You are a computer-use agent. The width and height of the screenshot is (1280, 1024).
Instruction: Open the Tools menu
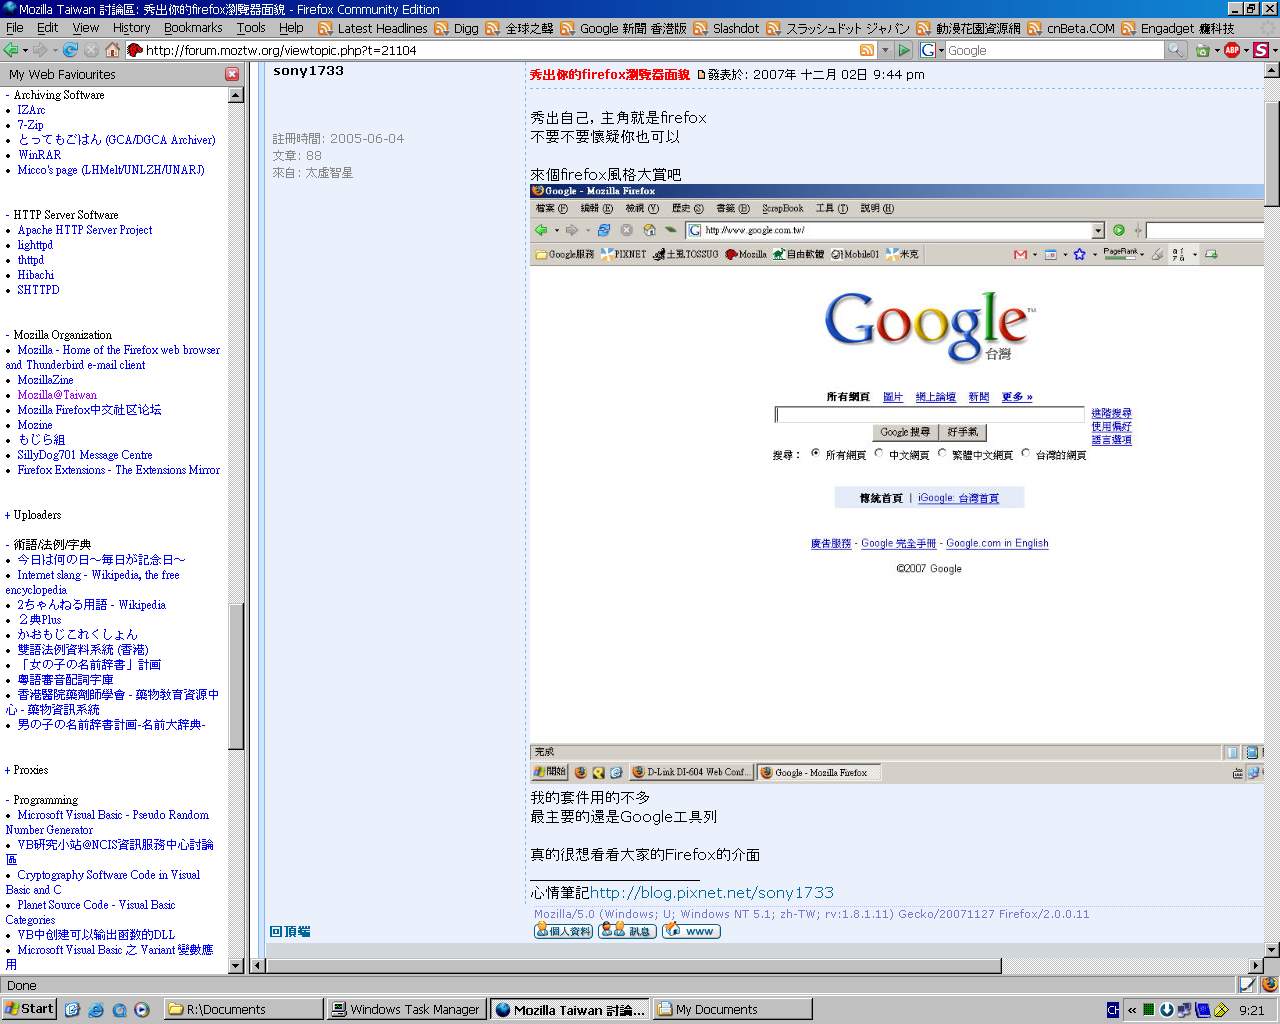pyautogui.click(x=251, y=28)
